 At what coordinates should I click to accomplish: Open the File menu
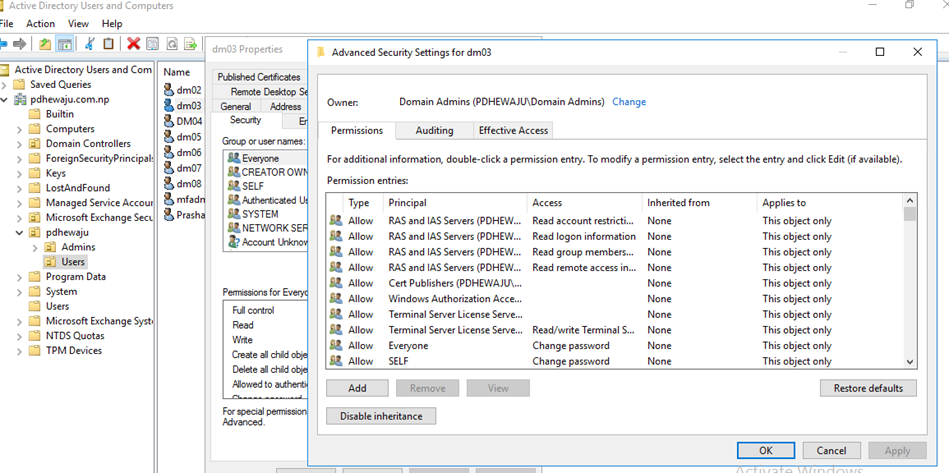coord(6,24)
